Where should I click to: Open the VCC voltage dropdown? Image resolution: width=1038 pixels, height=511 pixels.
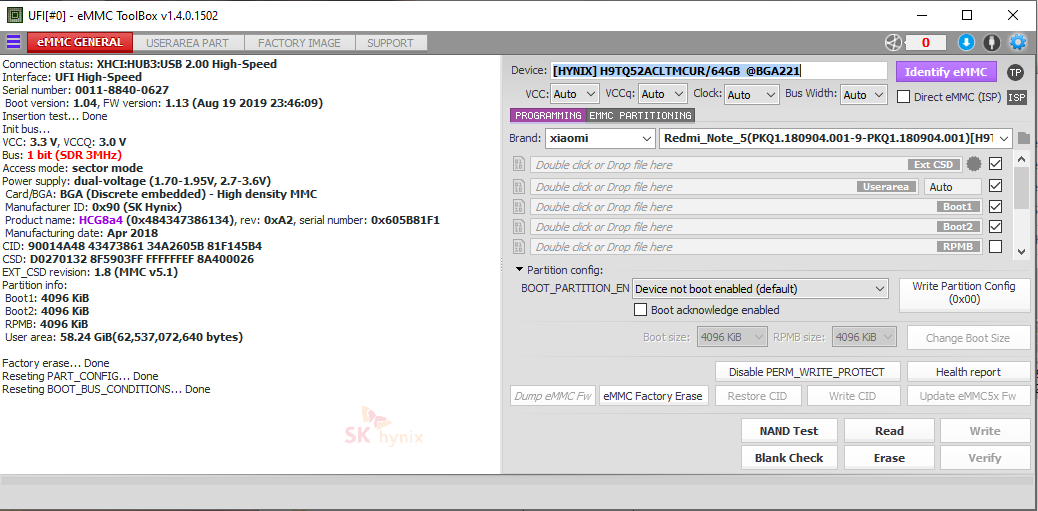coord(575,94)
